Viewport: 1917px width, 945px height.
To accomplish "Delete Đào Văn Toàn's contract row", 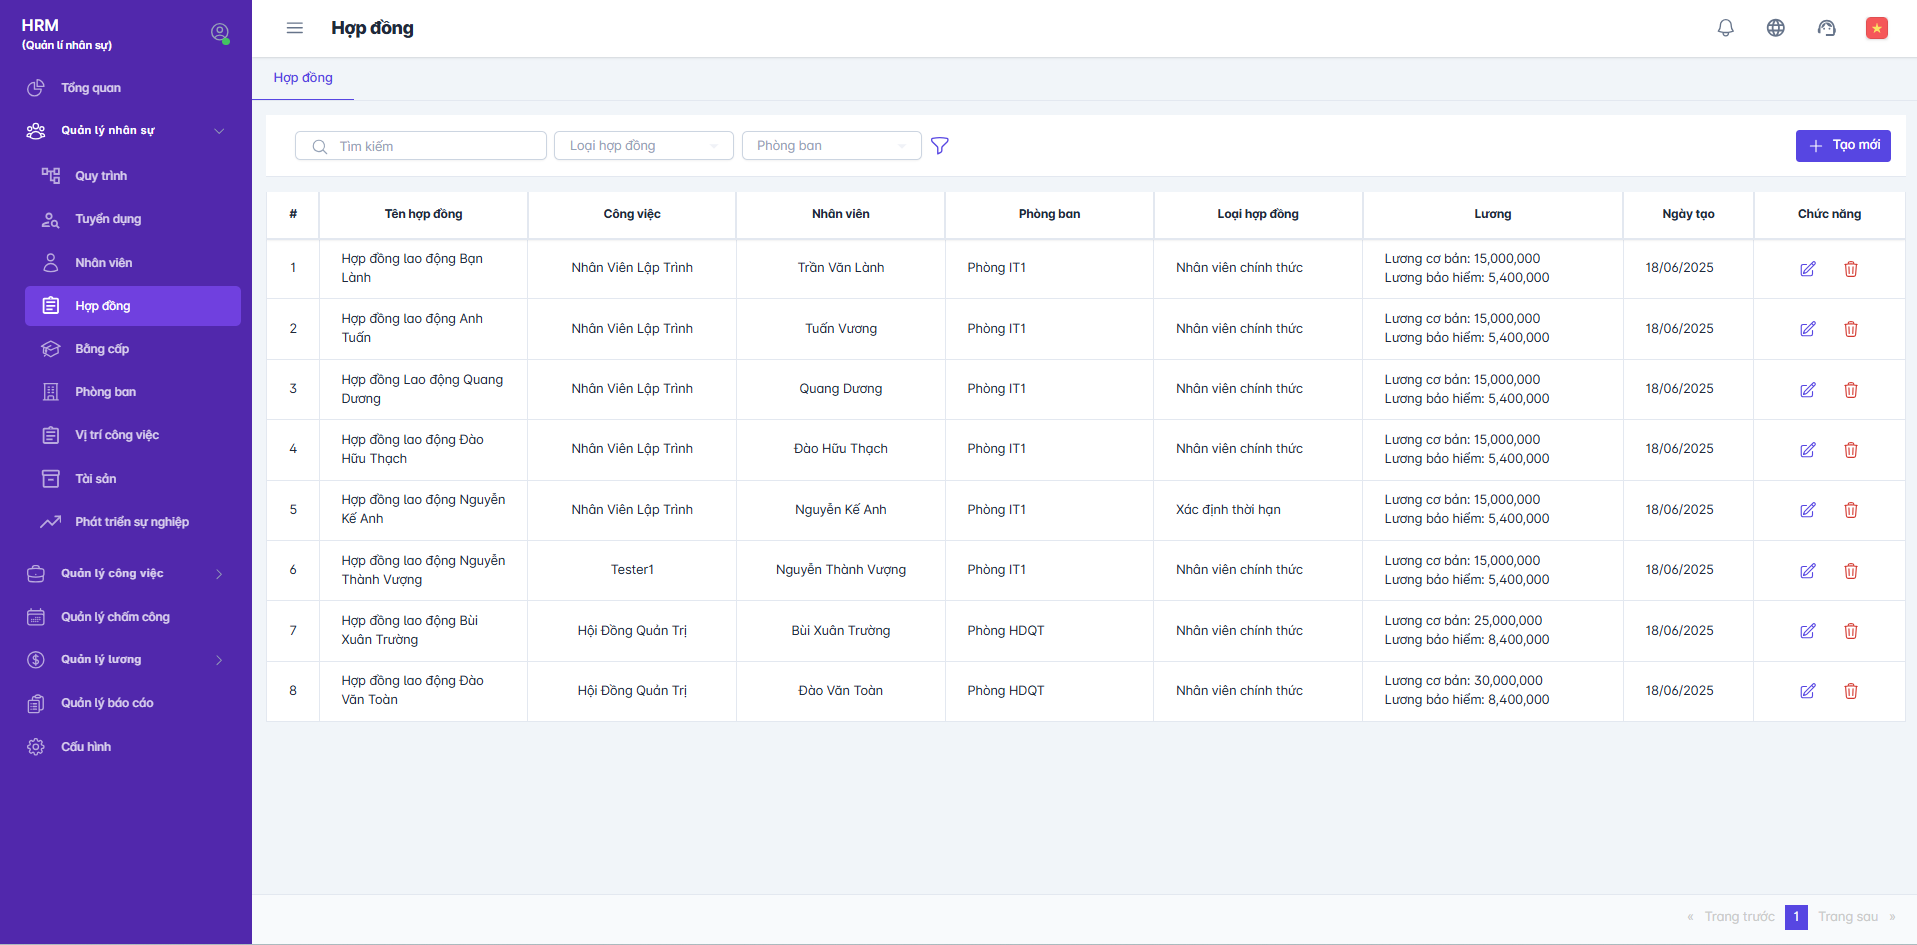I will (x=1850, y=691).
